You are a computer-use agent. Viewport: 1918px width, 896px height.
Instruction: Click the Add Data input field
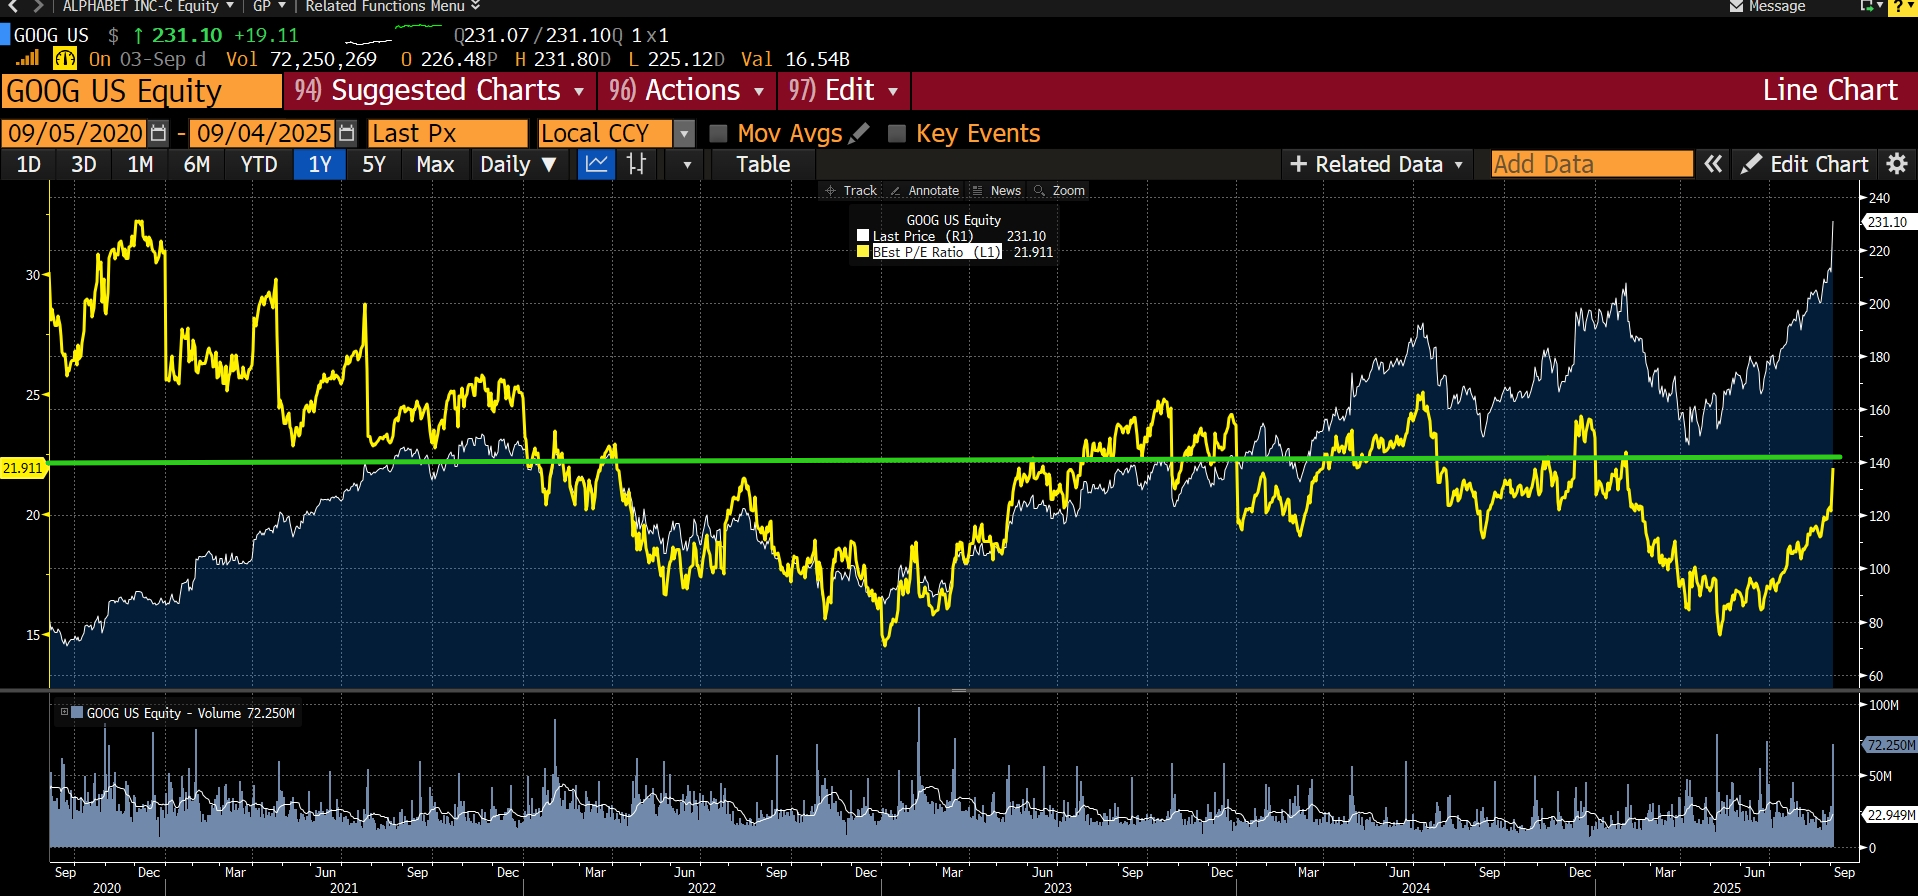(x=1592, y=164)
